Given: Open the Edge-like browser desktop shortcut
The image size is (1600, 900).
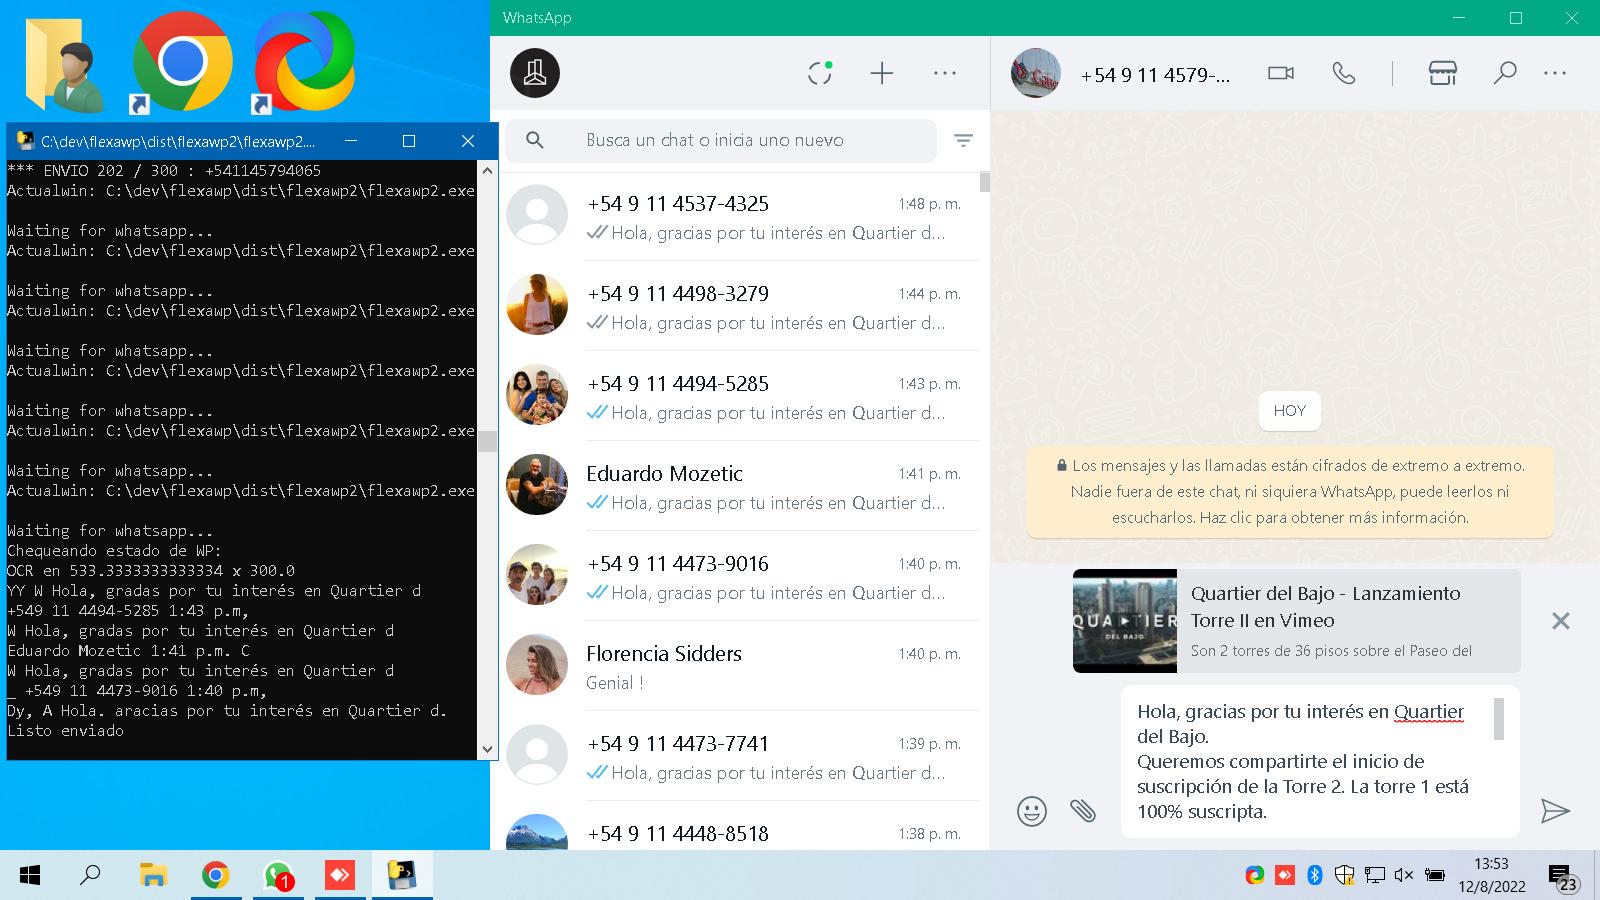Looking at the screenshot, I should pos(304,62).
